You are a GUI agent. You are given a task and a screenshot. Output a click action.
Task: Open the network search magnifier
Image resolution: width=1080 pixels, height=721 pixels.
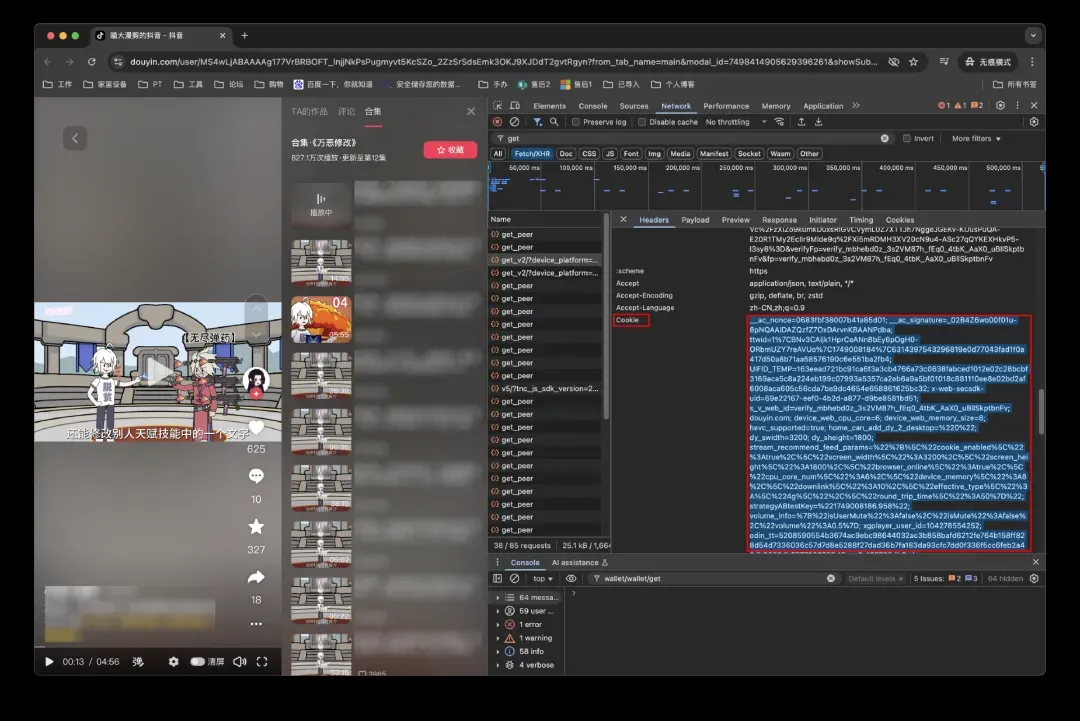pos(553,122)
